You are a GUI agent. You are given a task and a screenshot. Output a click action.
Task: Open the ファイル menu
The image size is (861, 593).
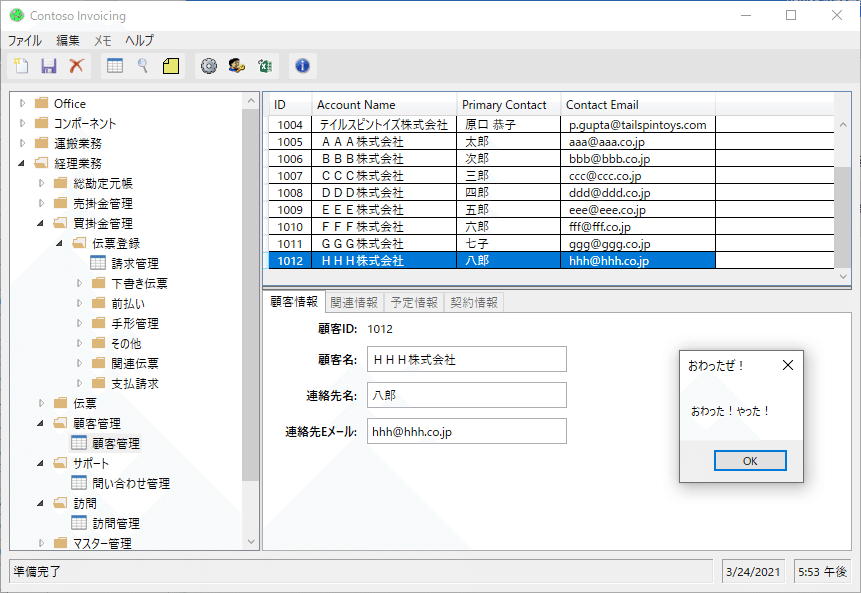click(x=25, y=40)
